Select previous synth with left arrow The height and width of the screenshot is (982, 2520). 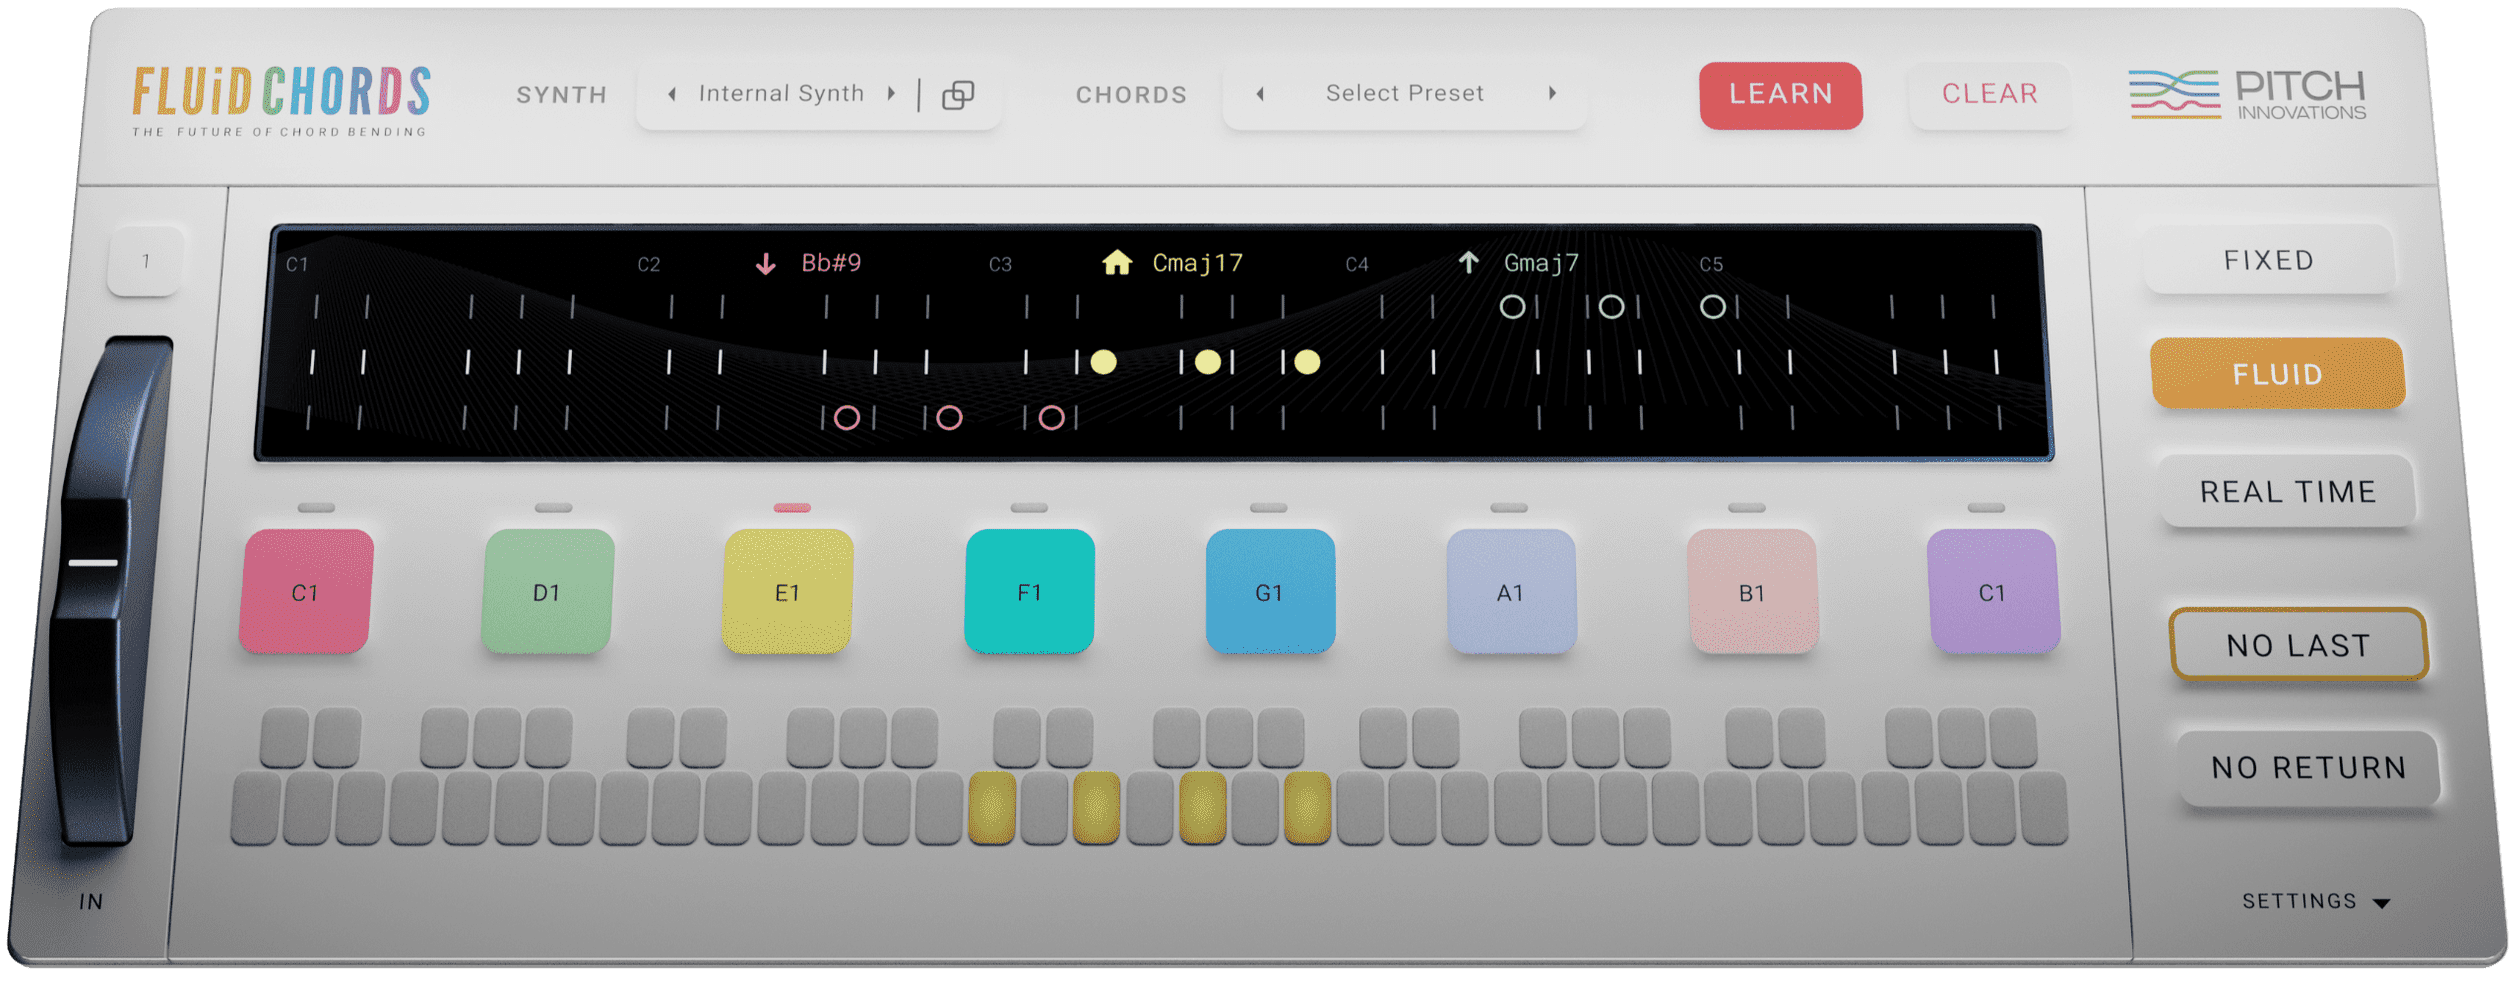click(x=672, y=94)
